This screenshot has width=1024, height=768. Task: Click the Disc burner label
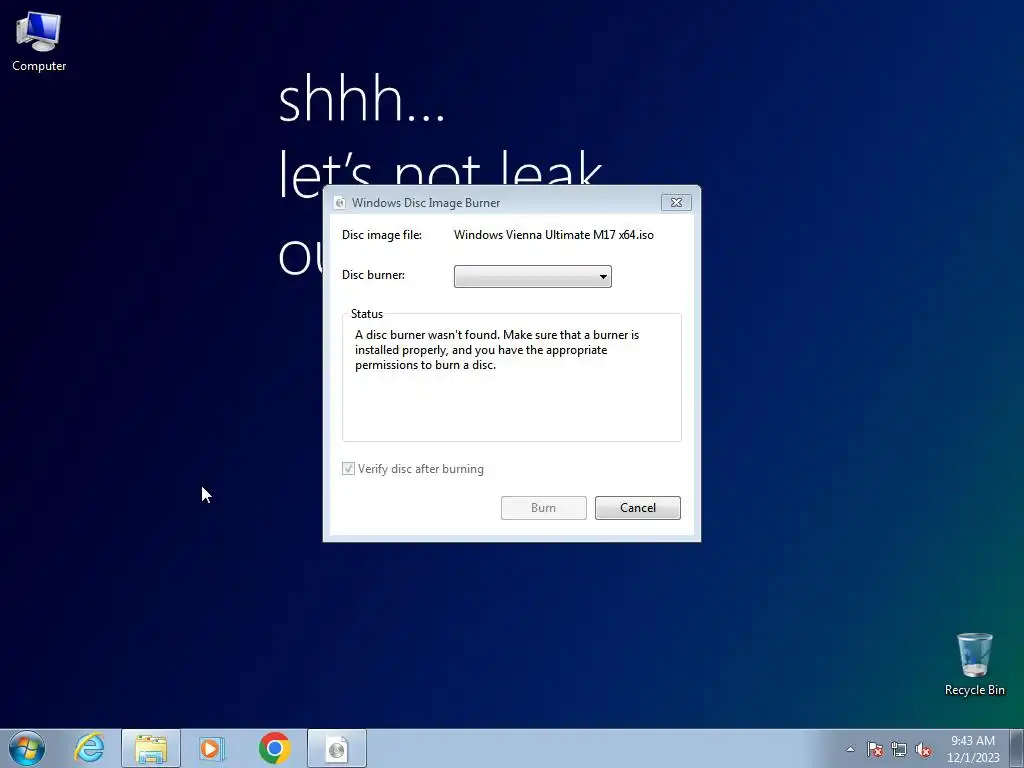374,274
